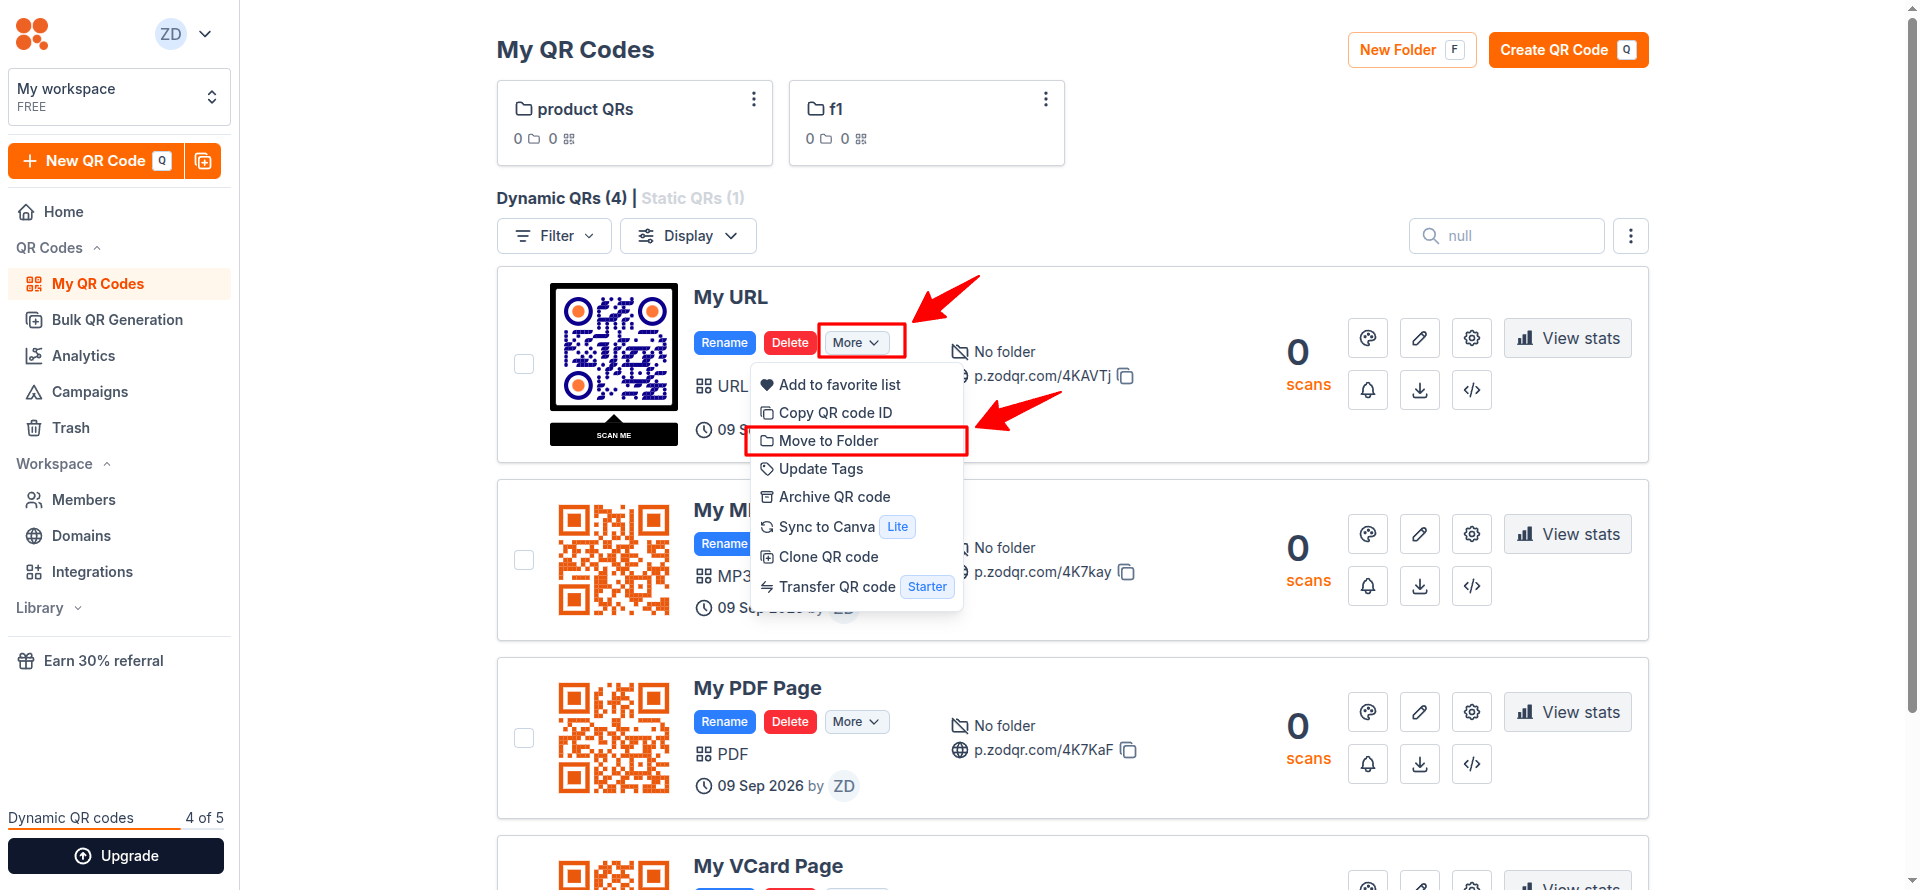The height and width of the screenshot is (890, 1920).
Task: Open settings gear for the MP3 QR
Action: click(x=1472, y=534)
